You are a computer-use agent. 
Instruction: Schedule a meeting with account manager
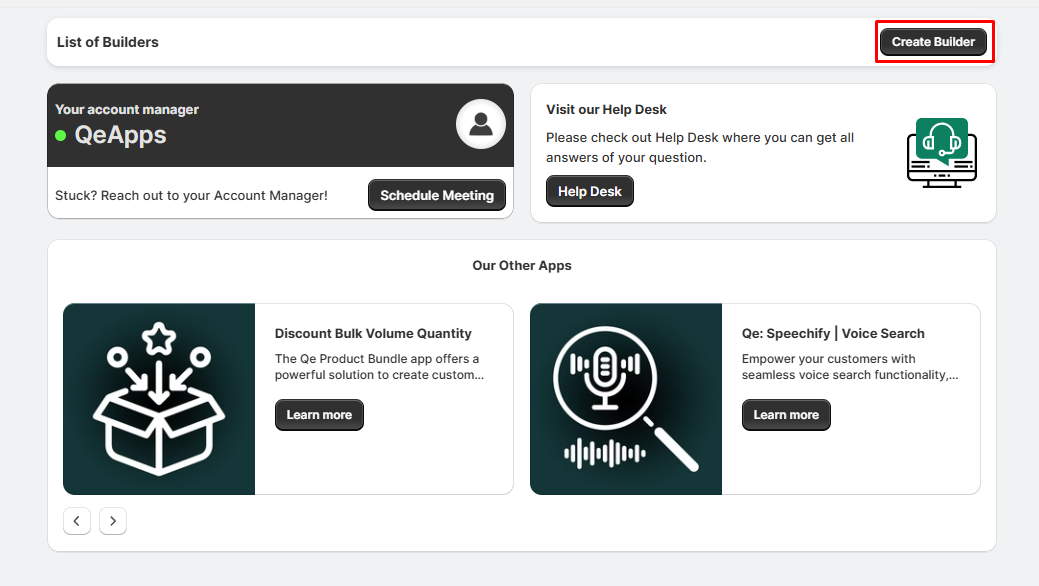[437, 195]
